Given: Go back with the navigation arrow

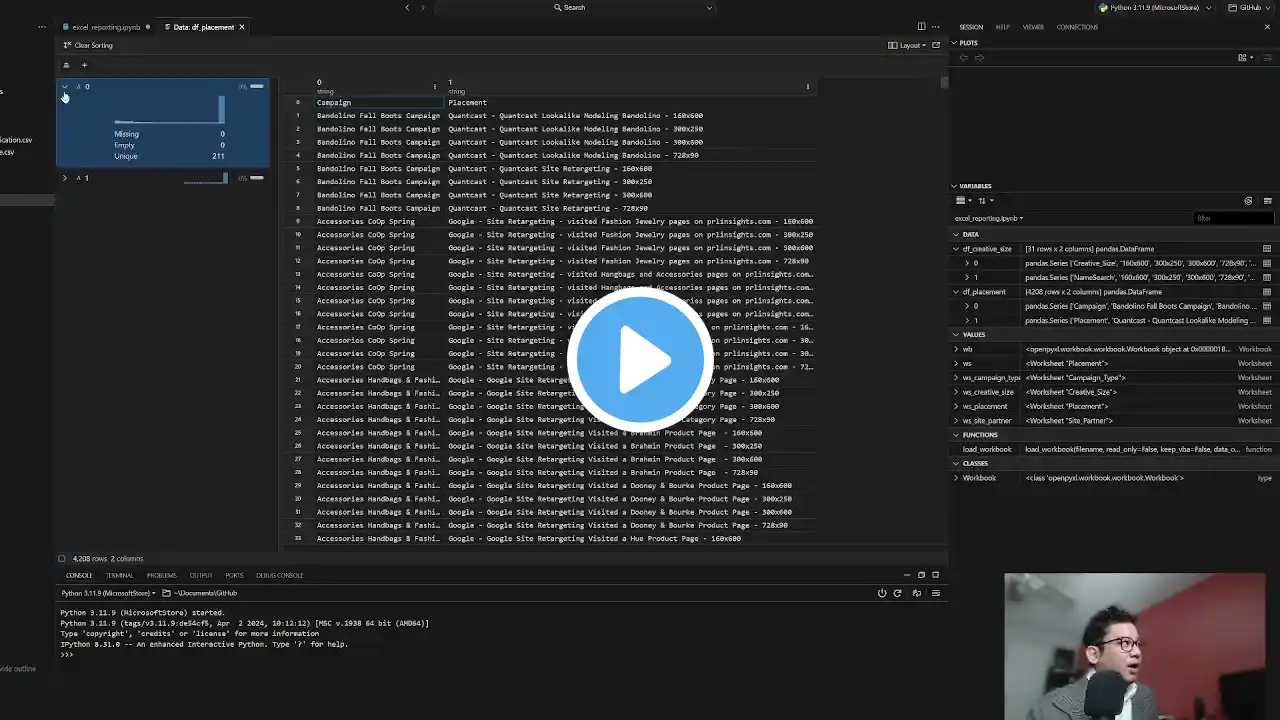Looking at the screenshot, I should point(407,8).
